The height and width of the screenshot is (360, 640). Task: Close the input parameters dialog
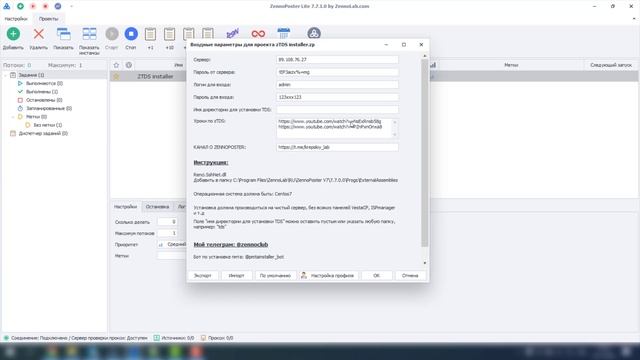coord(421,44)
